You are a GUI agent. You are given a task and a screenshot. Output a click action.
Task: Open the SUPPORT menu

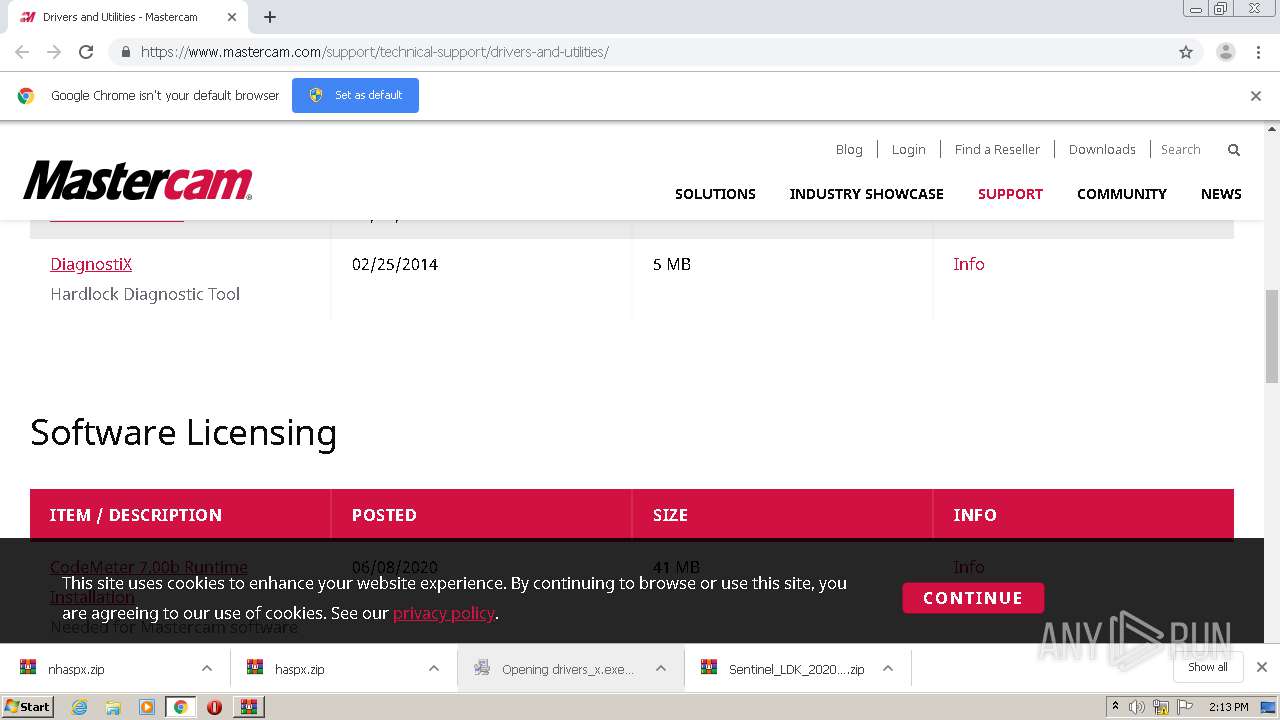(1010, 194)
